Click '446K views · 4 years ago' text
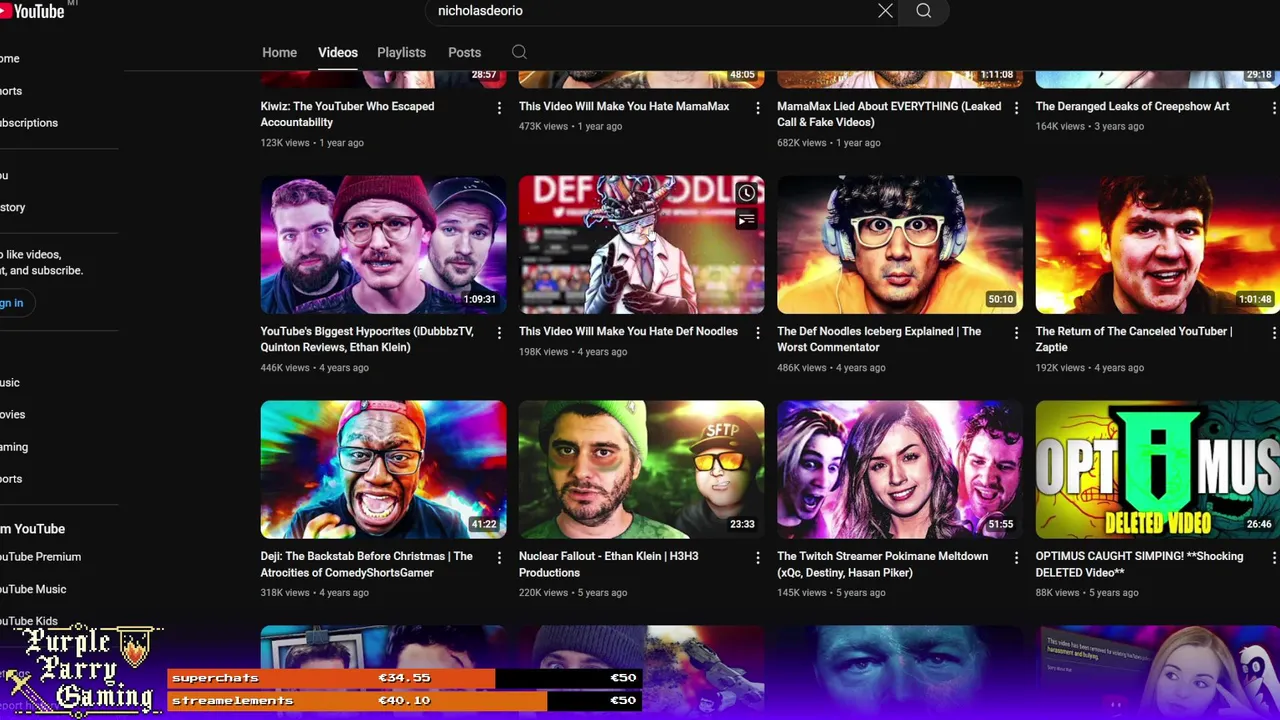 (x=315, y=368)
